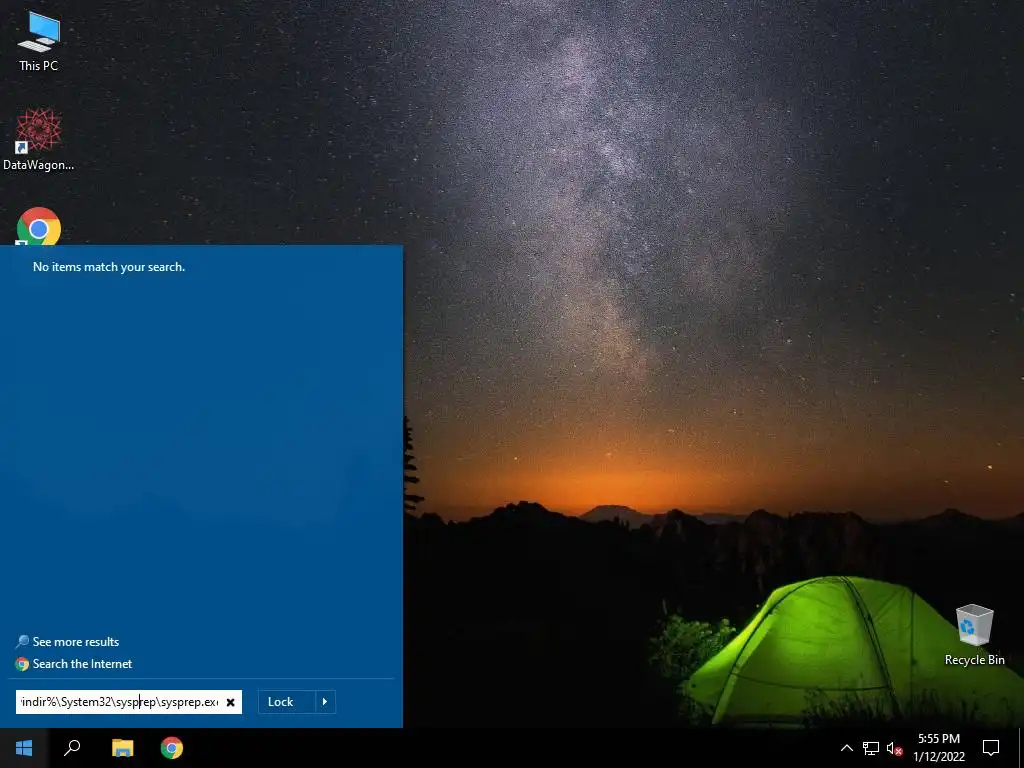Click the Show desktop strip on taskbar edge
The image size is (1024, 768).
point(1021,748)
